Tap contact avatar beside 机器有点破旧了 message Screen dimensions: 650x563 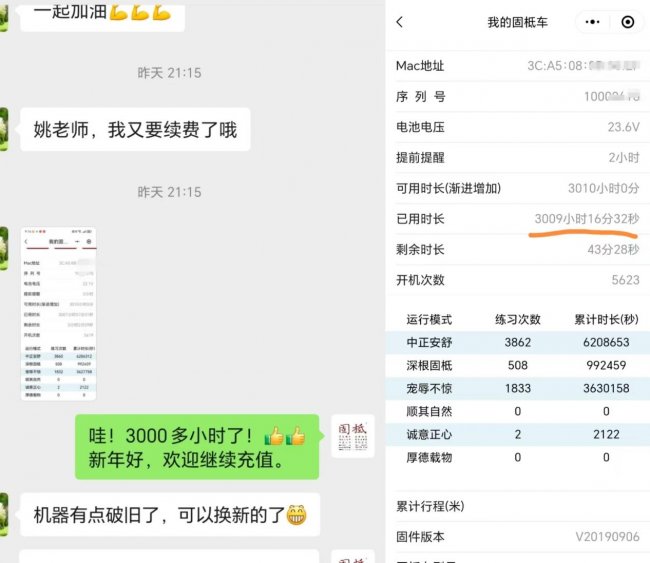point(4,514)
